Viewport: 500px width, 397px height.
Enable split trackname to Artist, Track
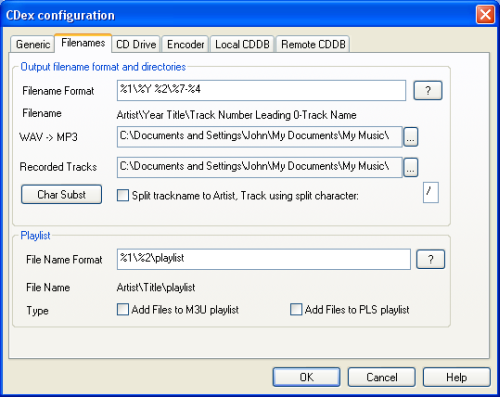click(123, 195)
